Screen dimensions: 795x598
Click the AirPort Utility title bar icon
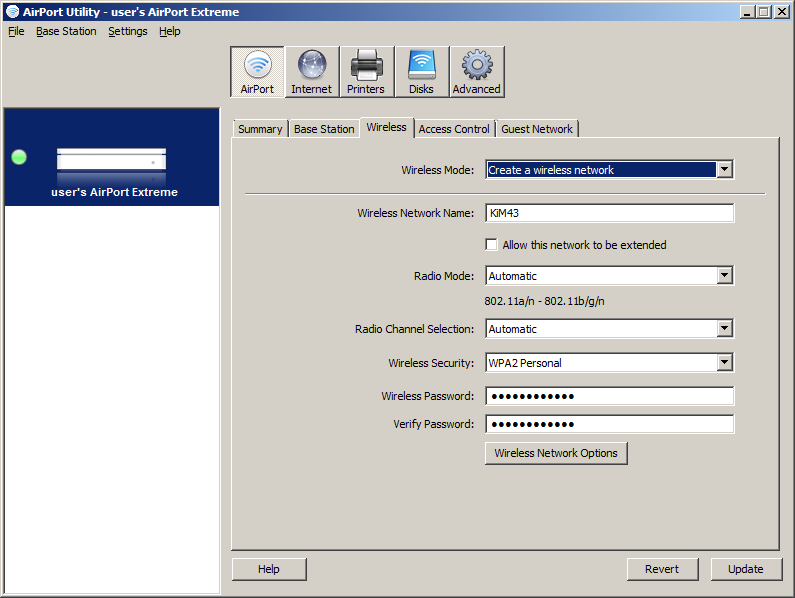tap(12, 12)
